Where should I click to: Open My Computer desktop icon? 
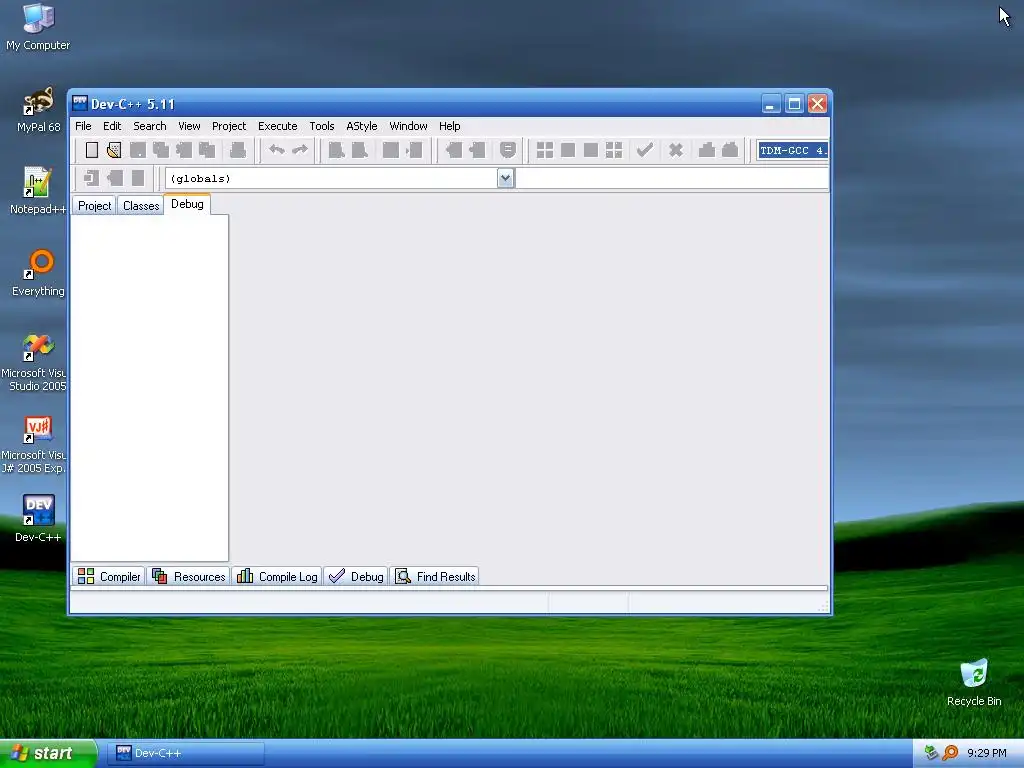pyautogui.click(x=38, y=27)
